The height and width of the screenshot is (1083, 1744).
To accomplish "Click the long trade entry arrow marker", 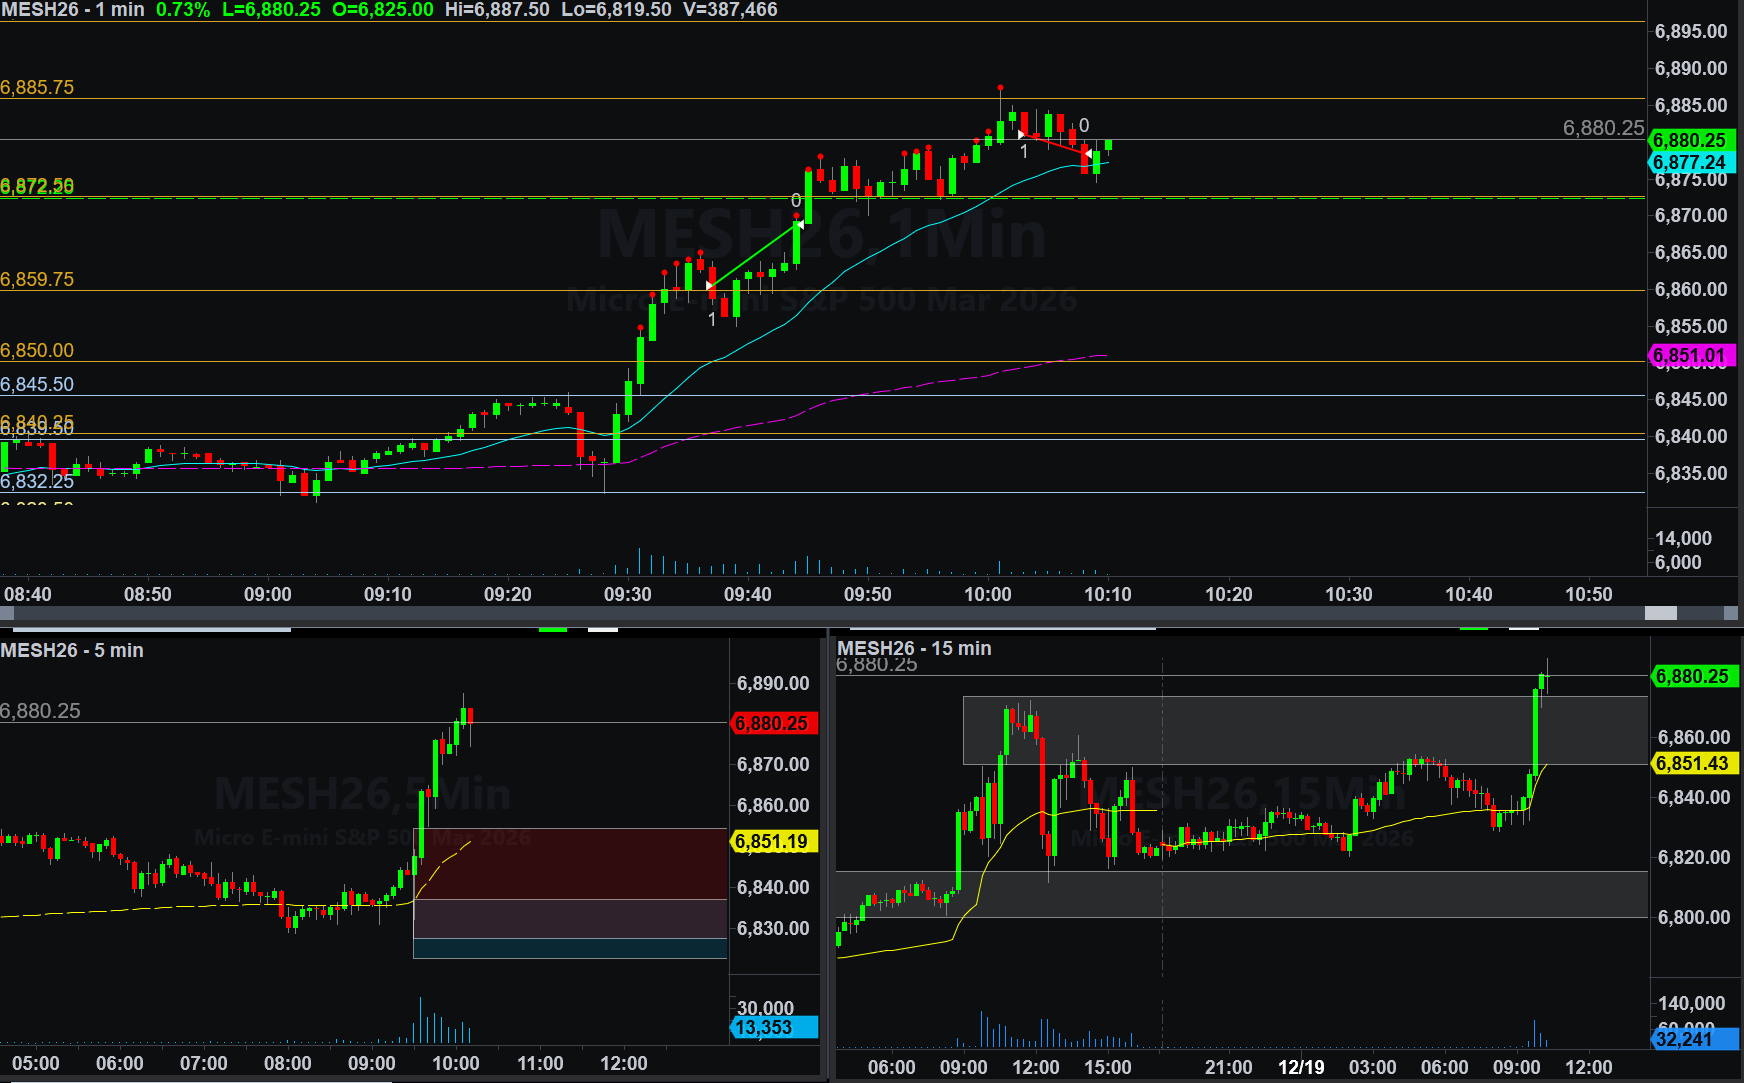I will (x=710, y=286).
